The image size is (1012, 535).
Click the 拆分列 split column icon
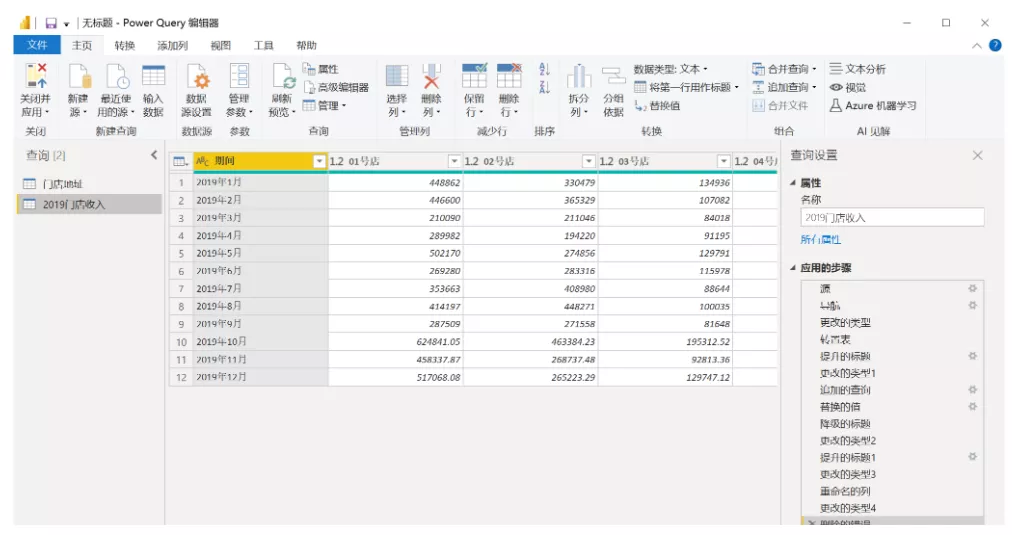(579, 76)
